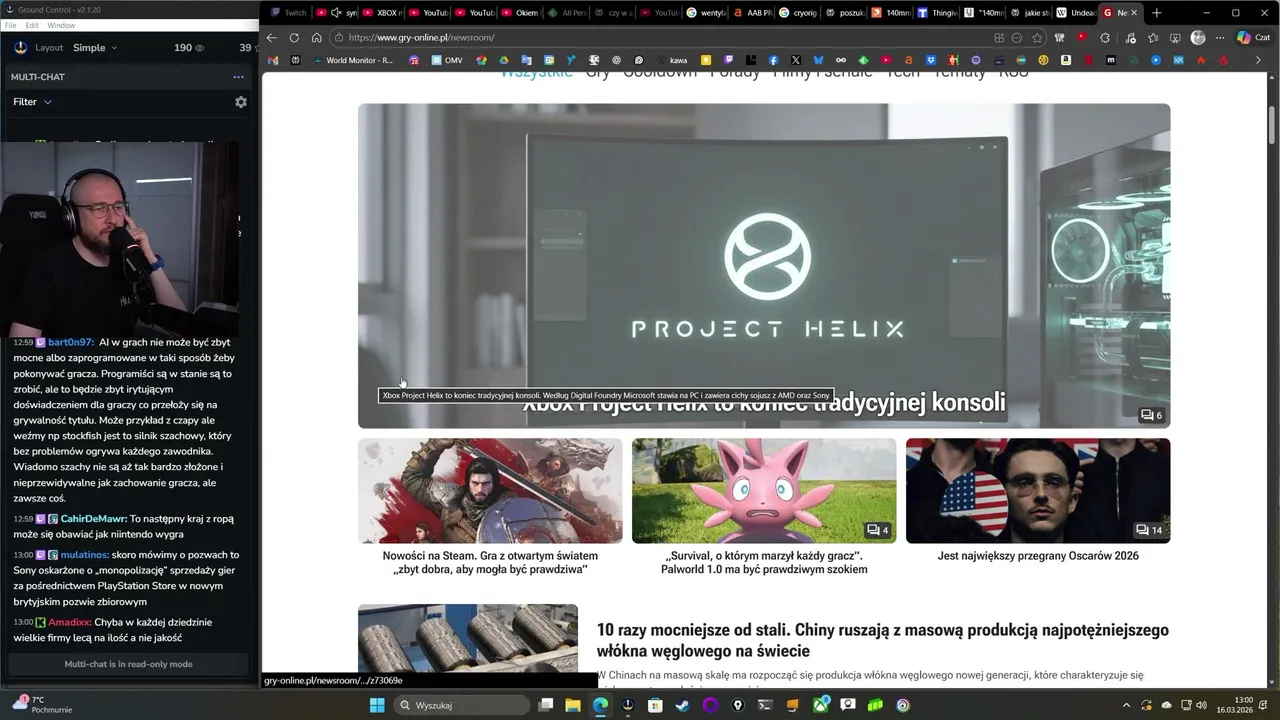
Task: Open the OMV bookmark
Action: click(447, 60)
